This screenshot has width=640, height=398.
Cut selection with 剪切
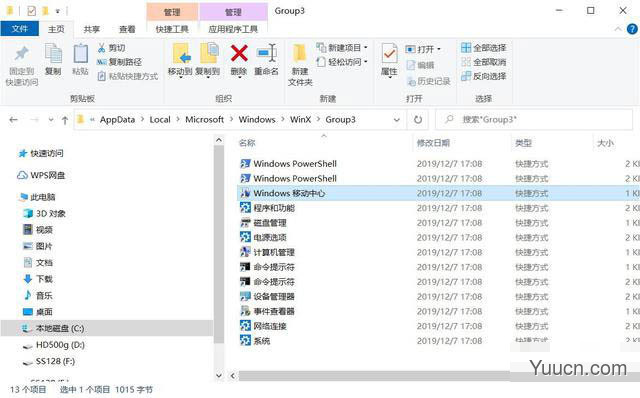[x=111, y=48]
